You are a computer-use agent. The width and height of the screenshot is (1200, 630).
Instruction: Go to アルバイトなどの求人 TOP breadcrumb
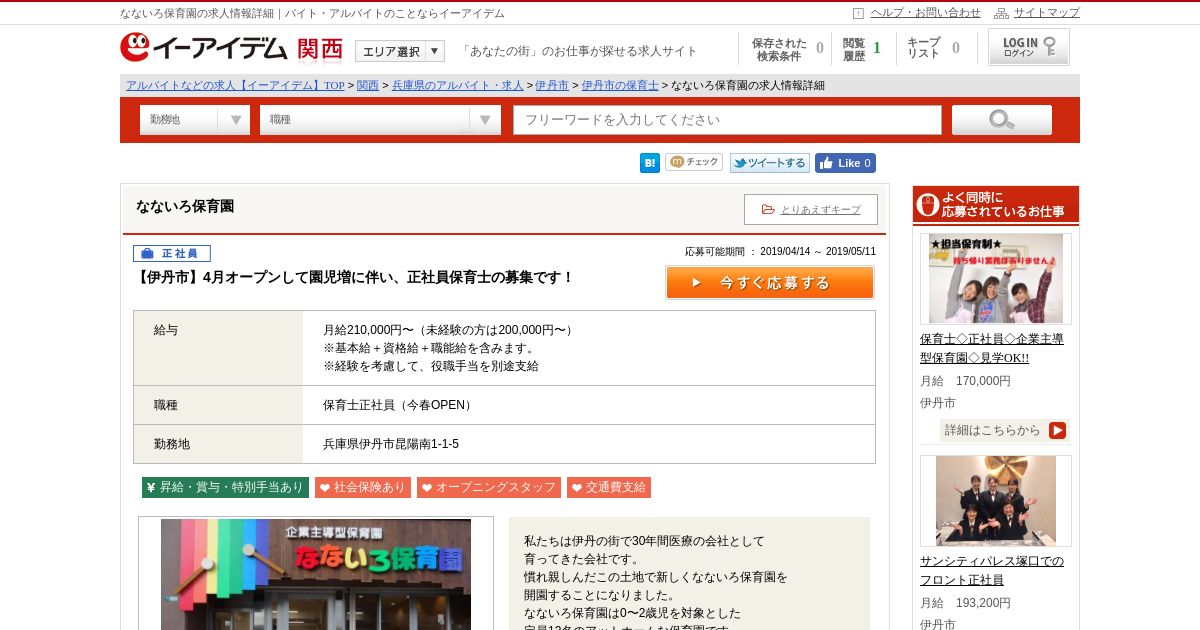pos(235,85)
